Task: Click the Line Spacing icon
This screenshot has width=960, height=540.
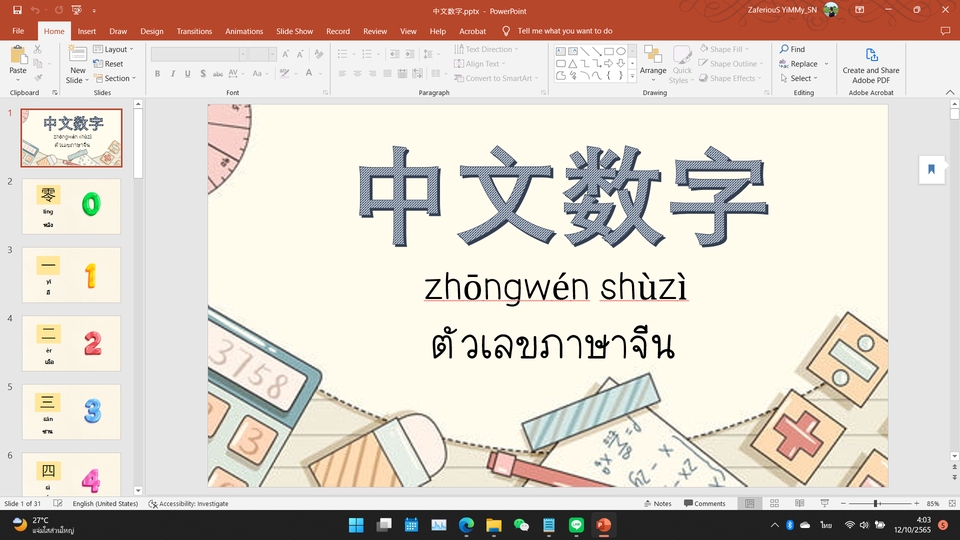Action: [x=430, y=54]
